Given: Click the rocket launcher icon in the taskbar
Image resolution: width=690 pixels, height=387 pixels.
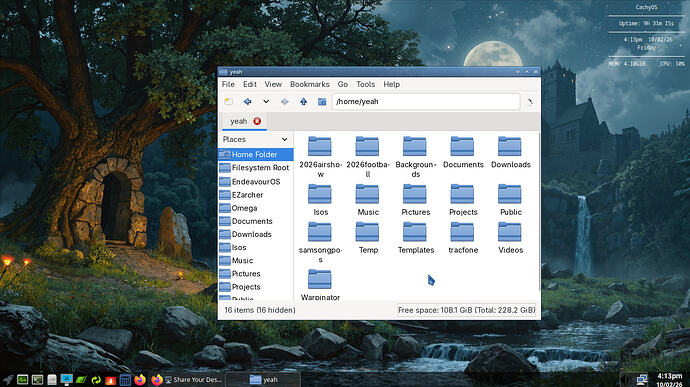Looking at the screenshot, I should [x=8, y=380].
